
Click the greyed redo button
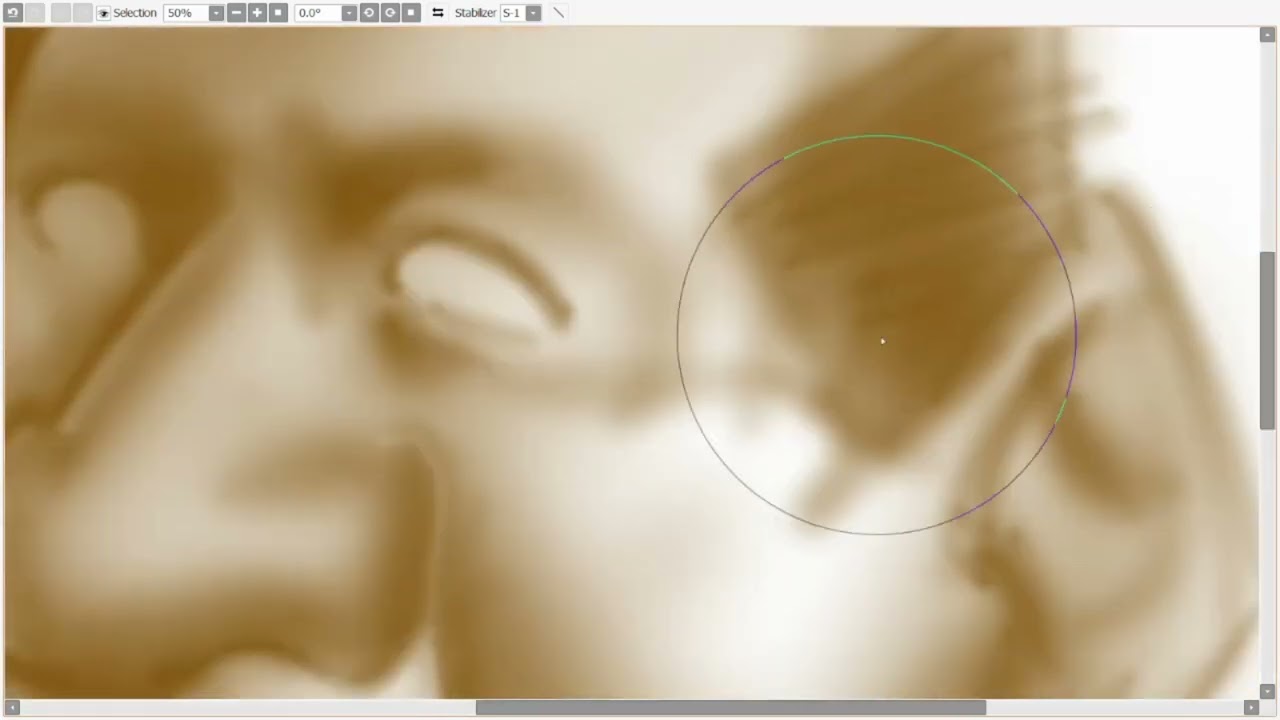pyautogui.click(x=34, y=13)
